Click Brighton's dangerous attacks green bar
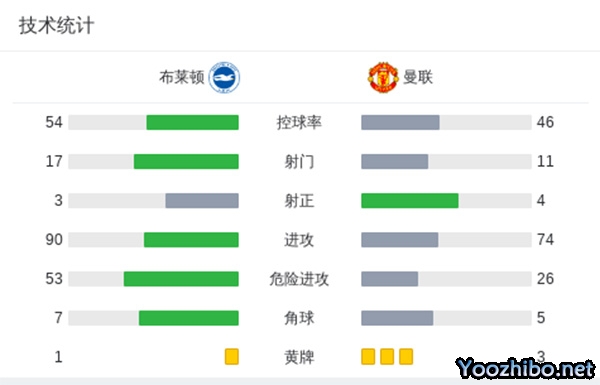Viewport: 600px width, 385px height. (181, 279)
